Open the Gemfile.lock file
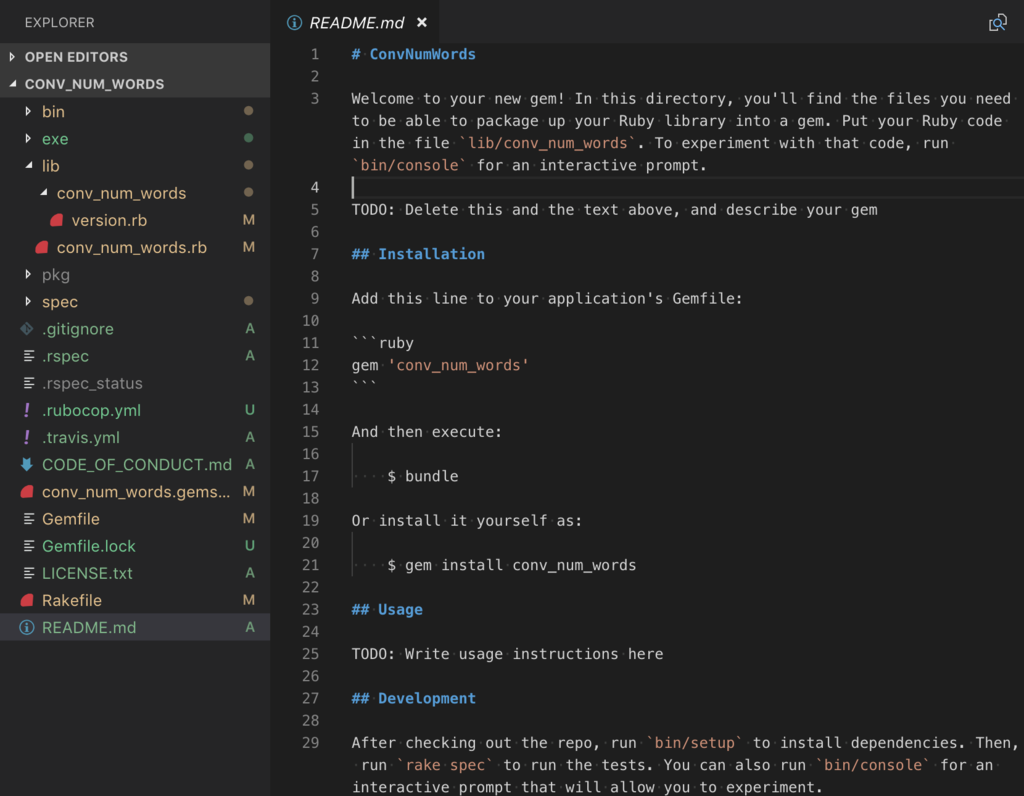Image resolution: width=1024 pixels, height=796 pixels. coord(89,546)
